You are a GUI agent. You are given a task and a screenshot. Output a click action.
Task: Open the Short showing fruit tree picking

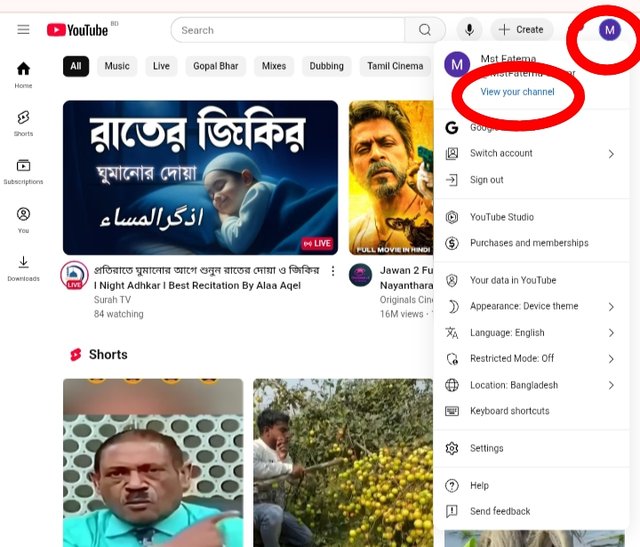pyautogui.click(x=343, y=463)
